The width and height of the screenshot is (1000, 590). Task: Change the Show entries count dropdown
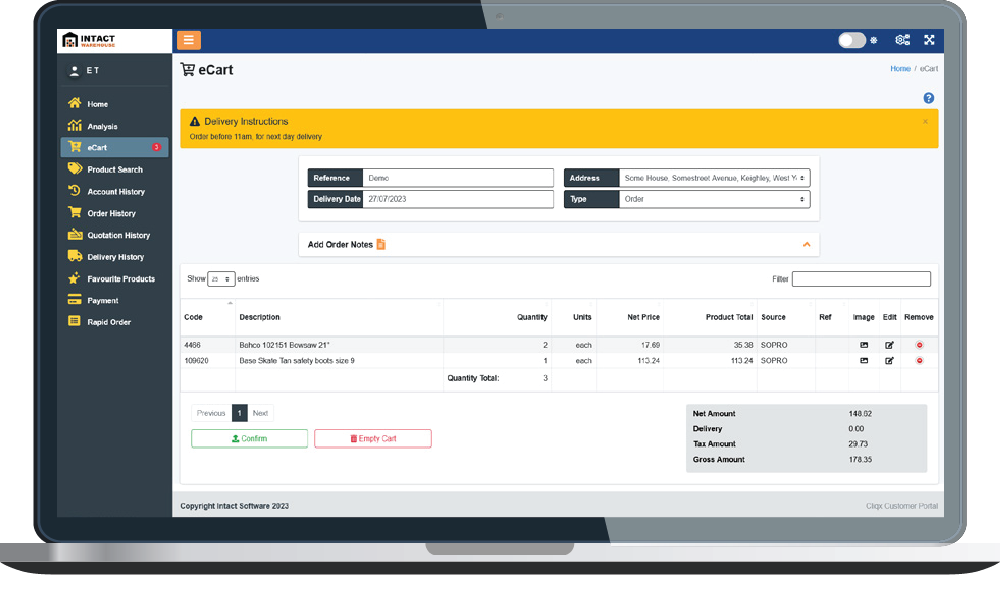(x=222, y=279)
